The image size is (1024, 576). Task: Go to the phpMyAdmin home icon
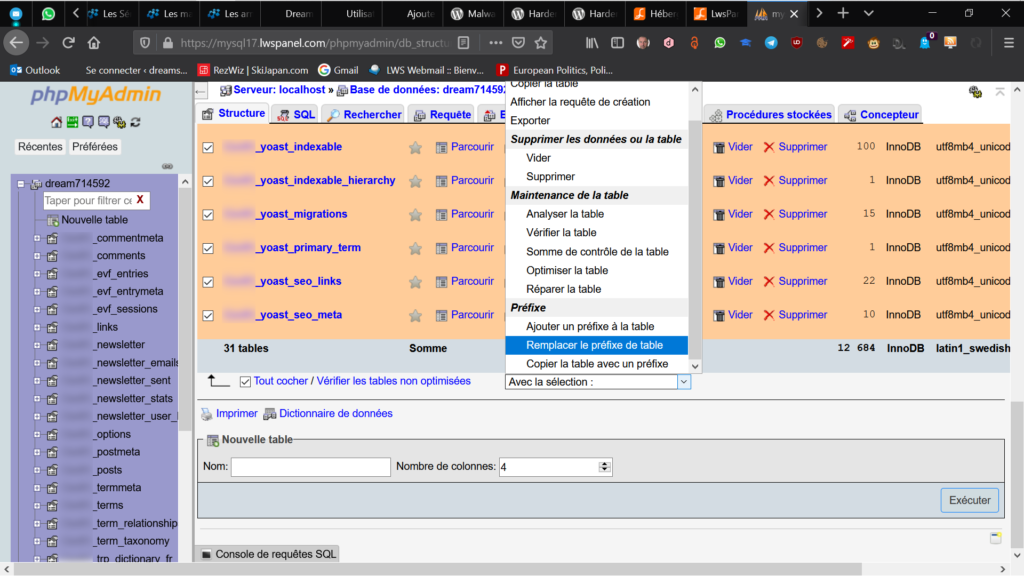coord(57,122)
